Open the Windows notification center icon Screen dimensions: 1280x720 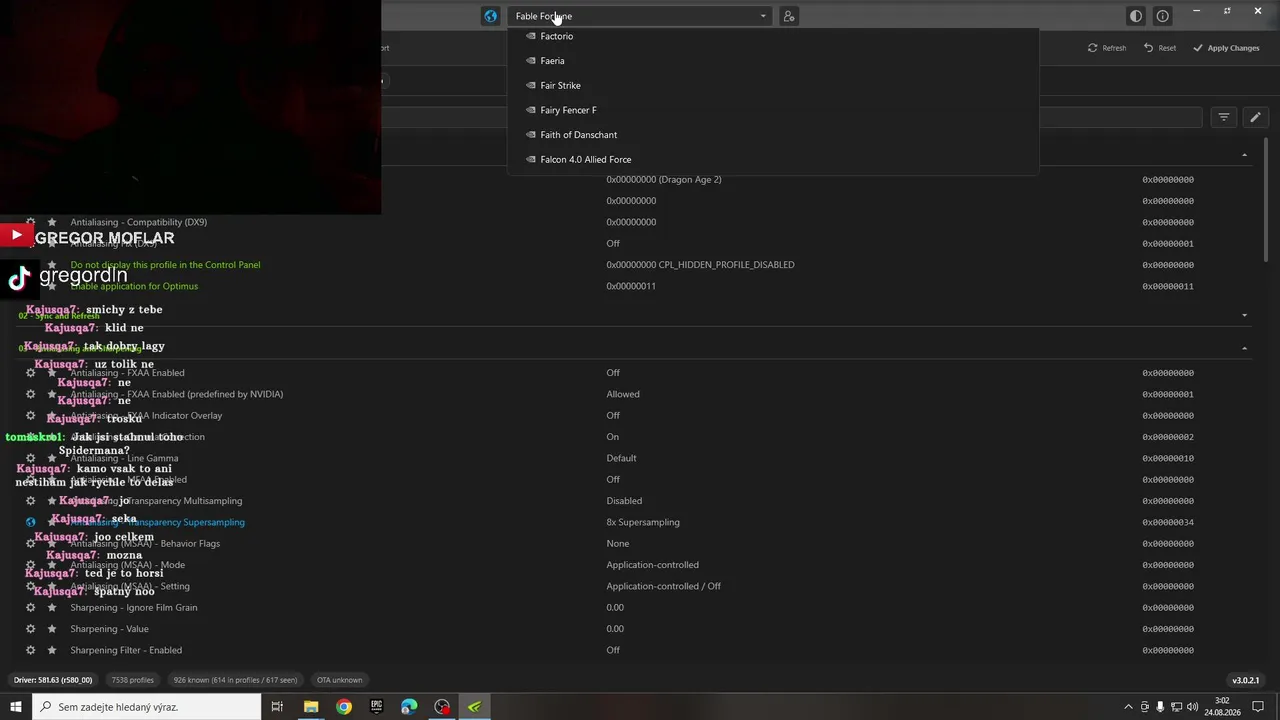[x=1258, y=707]
